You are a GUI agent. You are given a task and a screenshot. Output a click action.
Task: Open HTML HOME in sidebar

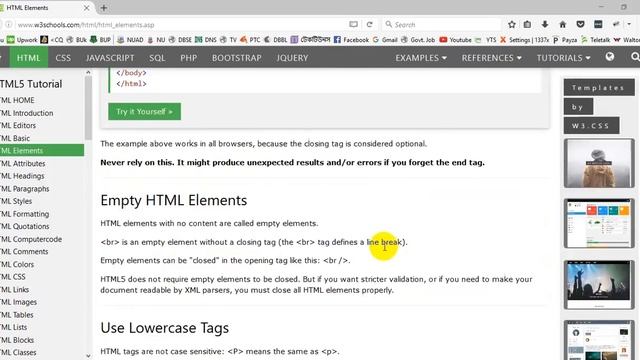coord(17,100)
